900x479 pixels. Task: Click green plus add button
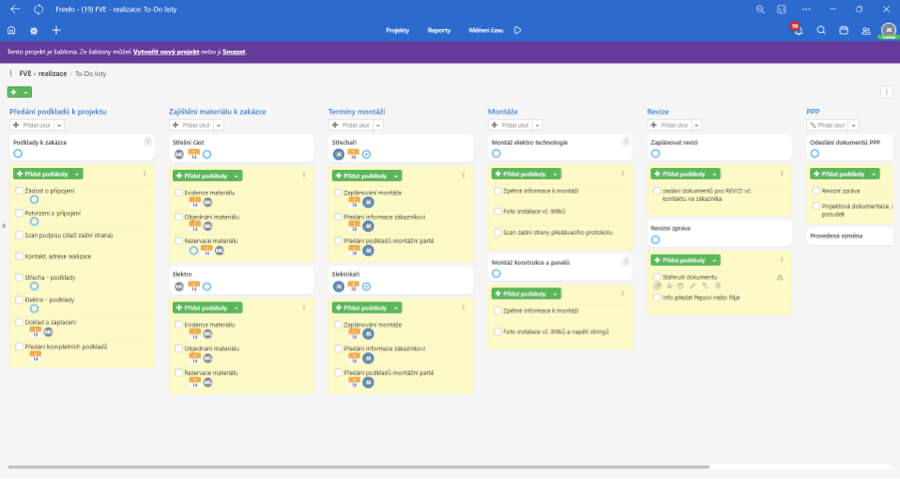pos(14,92)
